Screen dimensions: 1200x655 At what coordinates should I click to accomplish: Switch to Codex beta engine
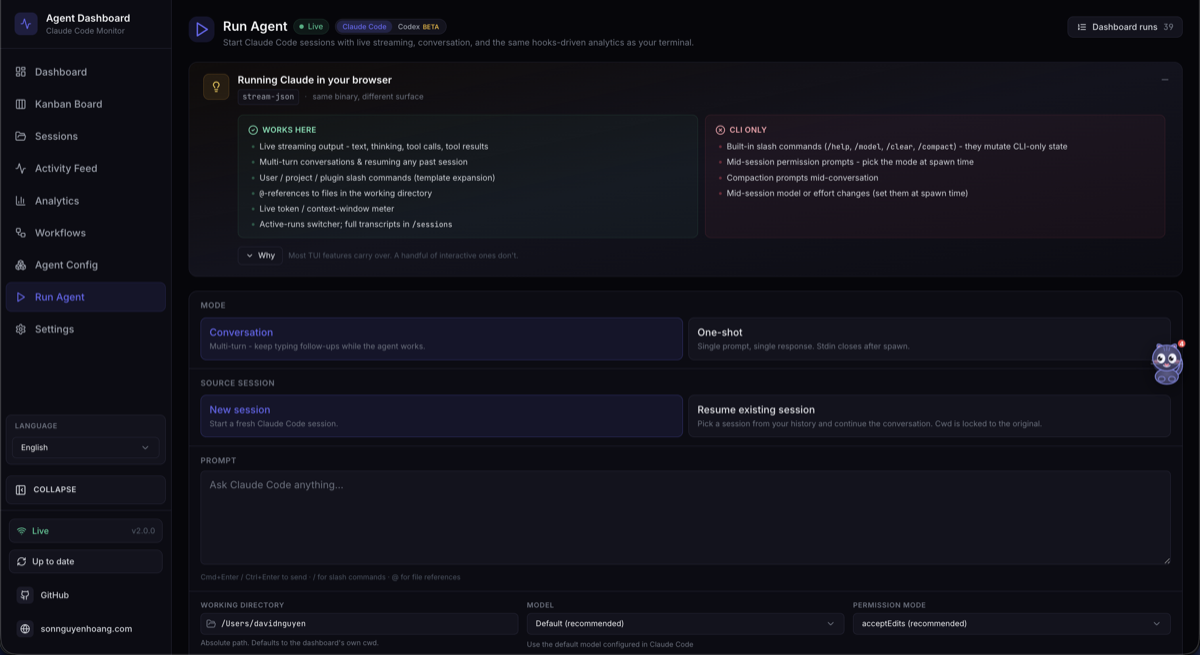click(x=418, y=27)
